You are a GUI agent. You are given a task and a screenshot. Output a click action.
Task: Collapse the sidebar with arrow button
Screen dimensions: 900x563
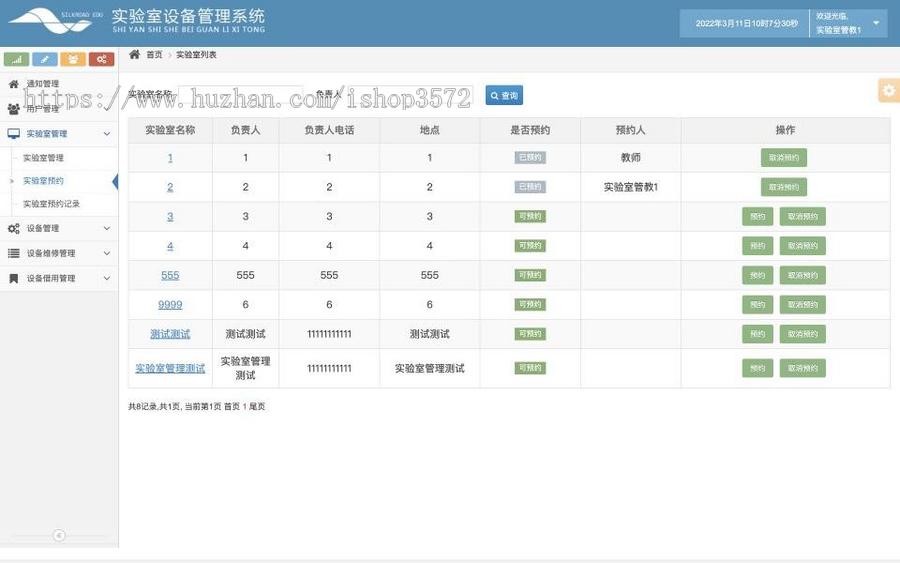(59, 535)
